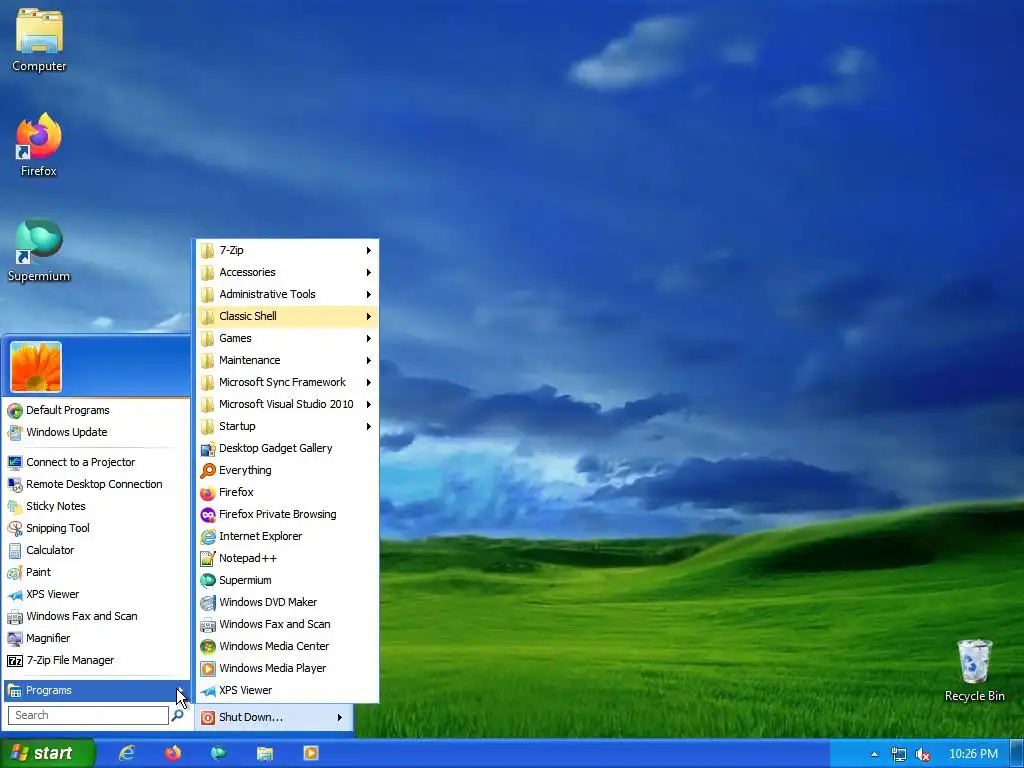Click the search magnifier icon

(x=177, y=715)
